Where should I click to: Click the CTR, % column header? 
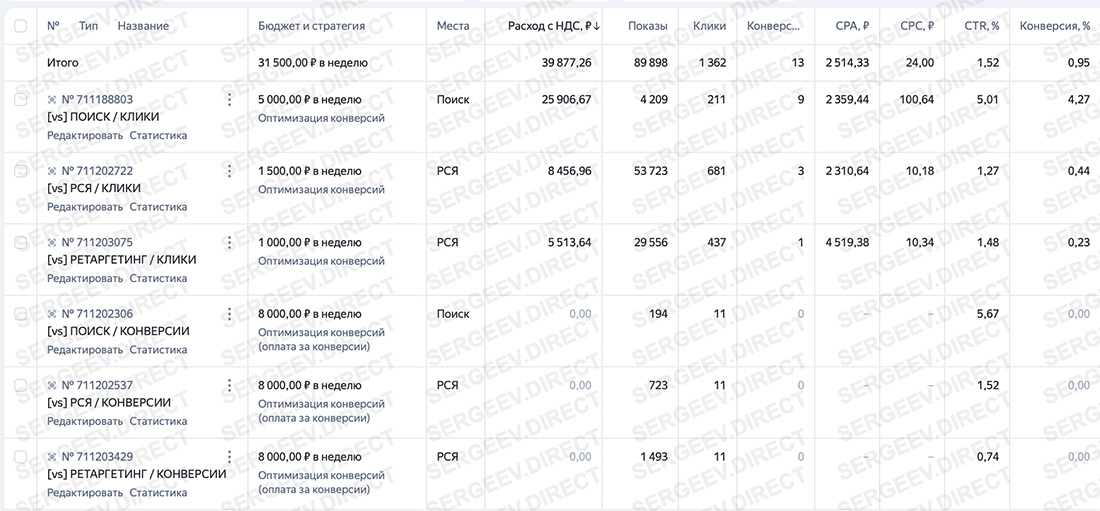pyautogui.click(x=982, y=26)
